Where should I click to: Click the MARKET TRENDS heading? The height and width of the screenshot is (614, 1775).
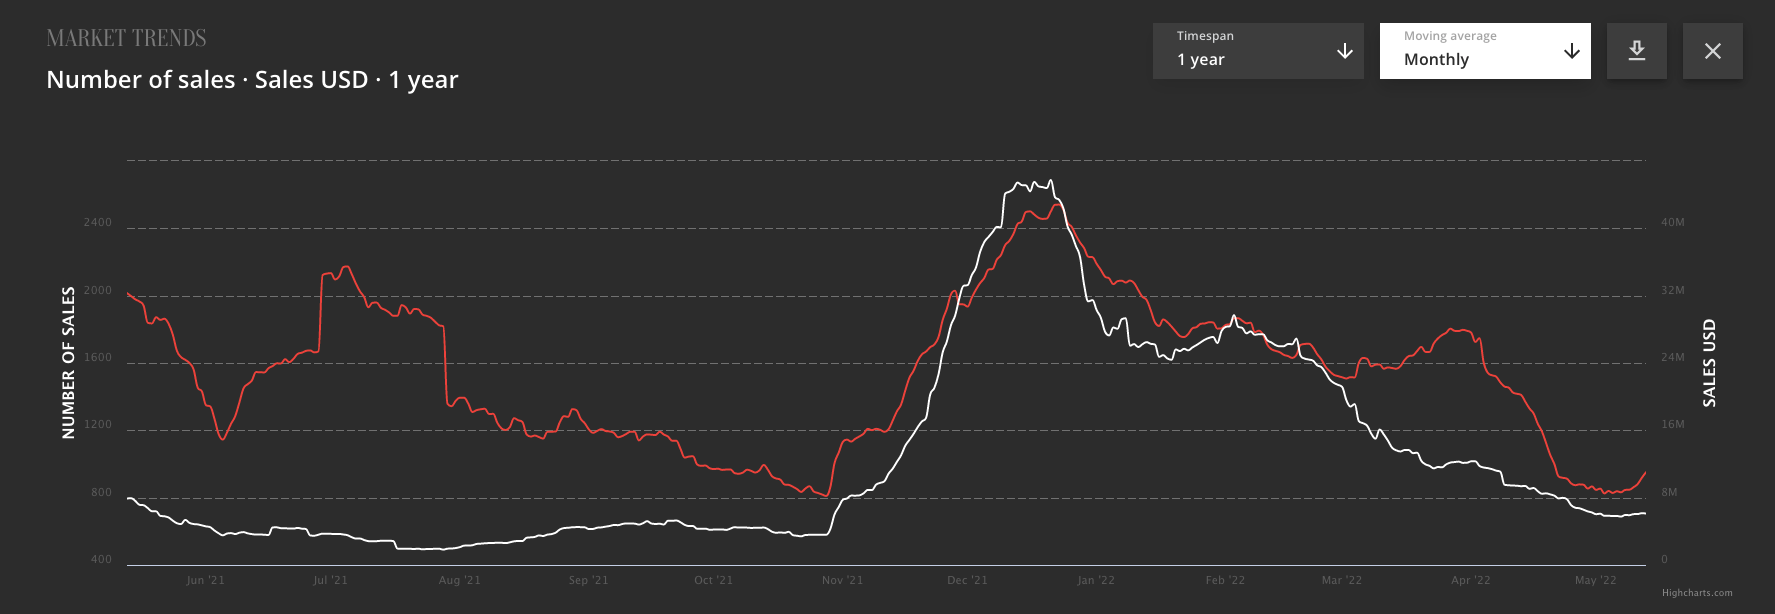click(126, 38)
